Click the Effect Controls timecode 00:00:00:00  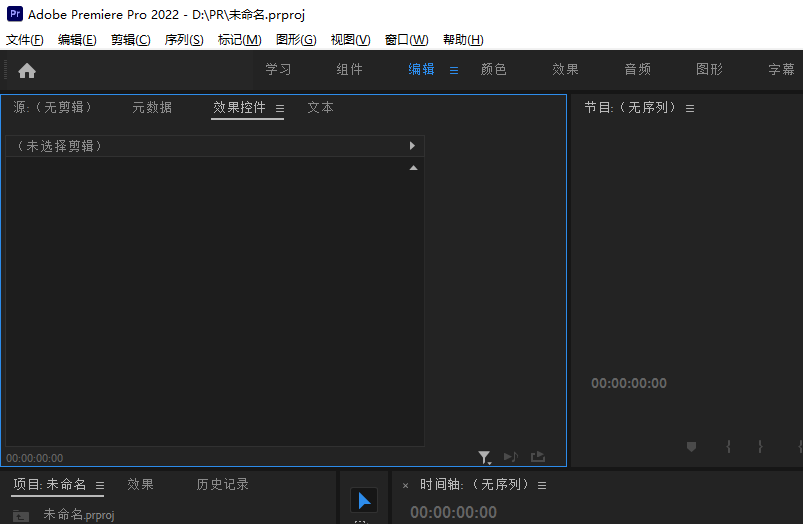[35, 458]
